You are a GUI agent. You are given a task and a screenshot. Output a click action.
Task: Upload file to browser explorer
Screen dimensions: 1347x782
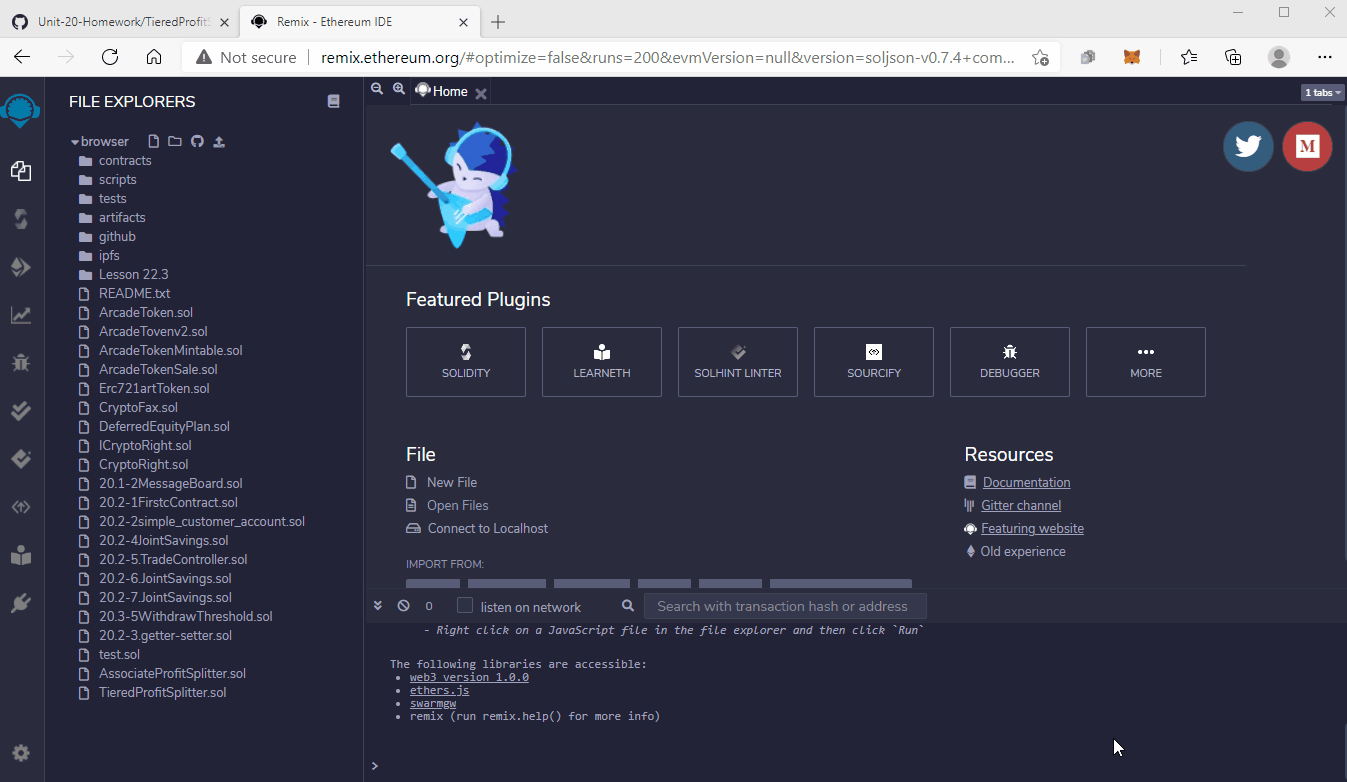pyautogui.click(x=219, y=141)
